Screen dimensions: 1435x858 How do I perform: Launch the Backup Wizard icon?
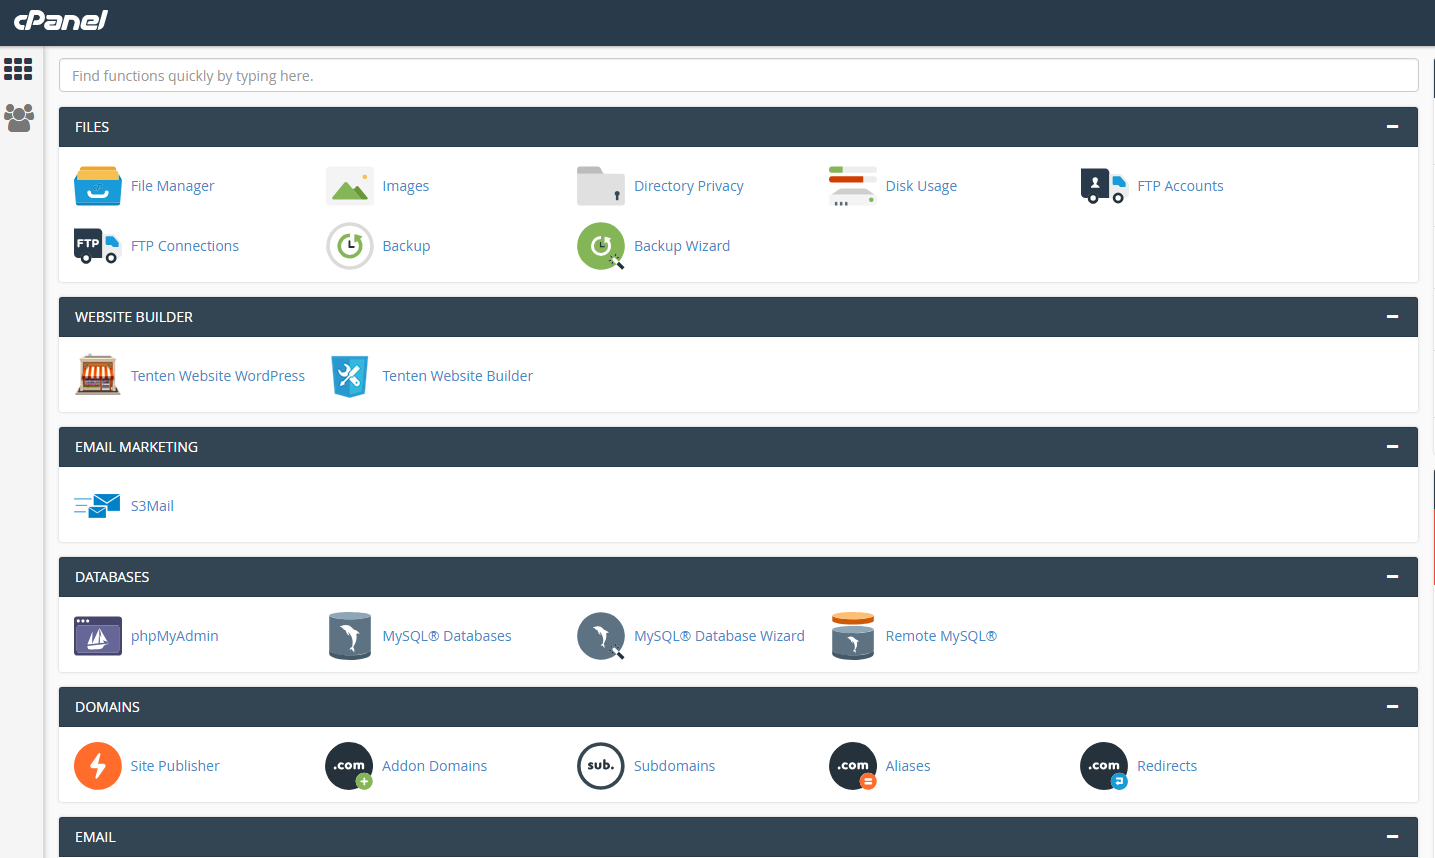coord(601,246)
